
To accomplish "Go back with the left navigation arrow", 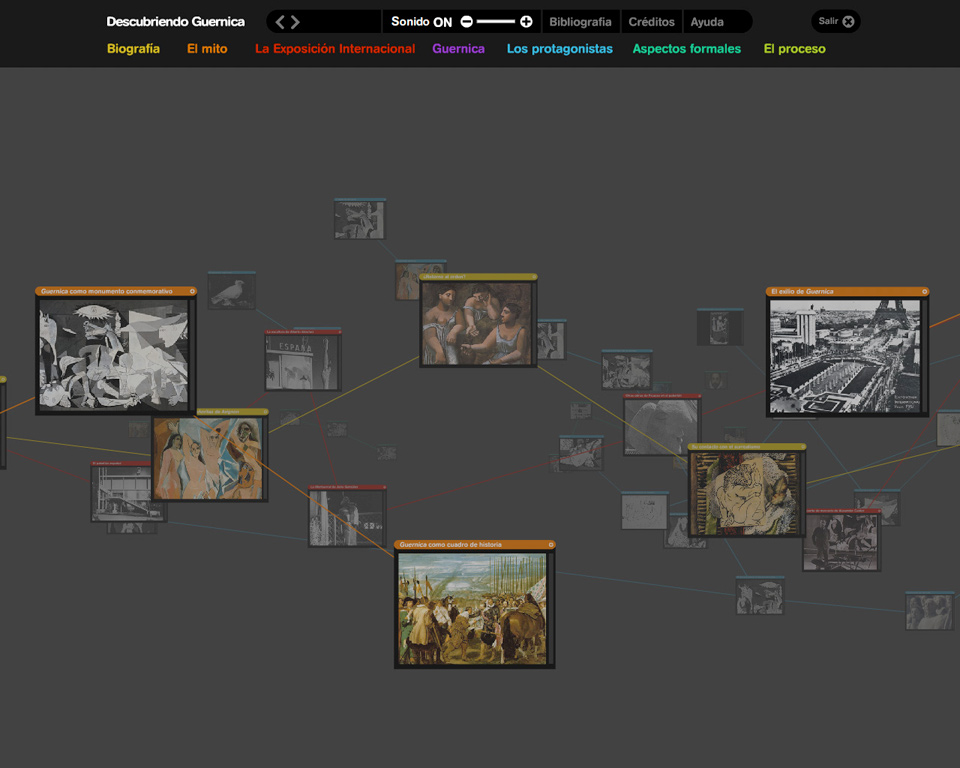I will [280, 22].
